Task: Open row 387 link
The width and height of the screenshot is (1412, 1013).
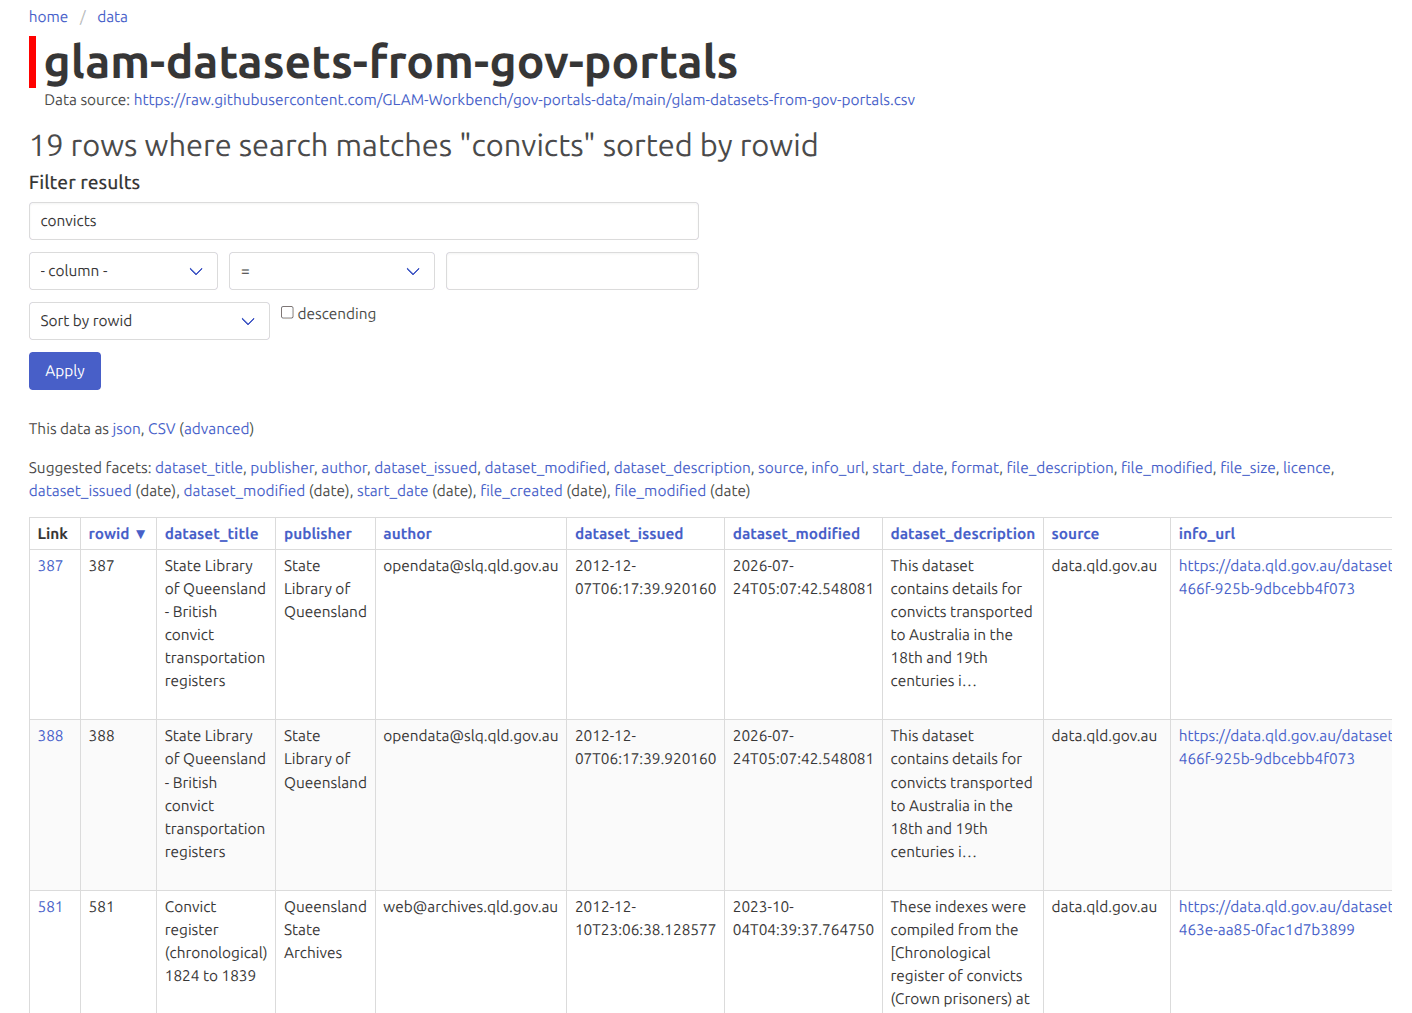Action: (x=50, y=566)
